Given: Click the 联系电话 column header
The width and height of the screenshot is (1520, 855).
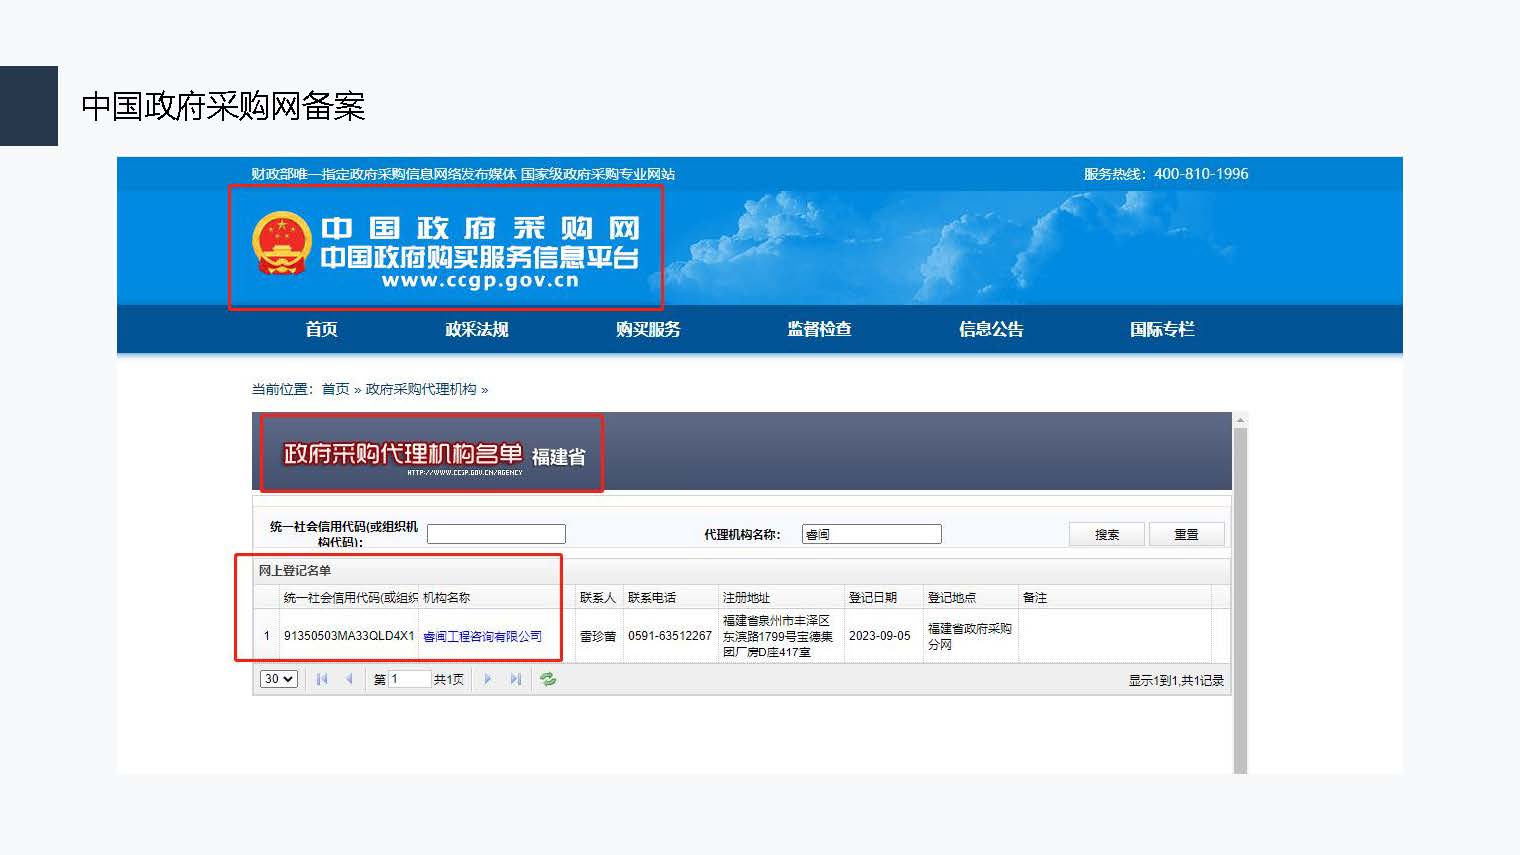Looking at the screenshot, I should [x=670, y=597].
